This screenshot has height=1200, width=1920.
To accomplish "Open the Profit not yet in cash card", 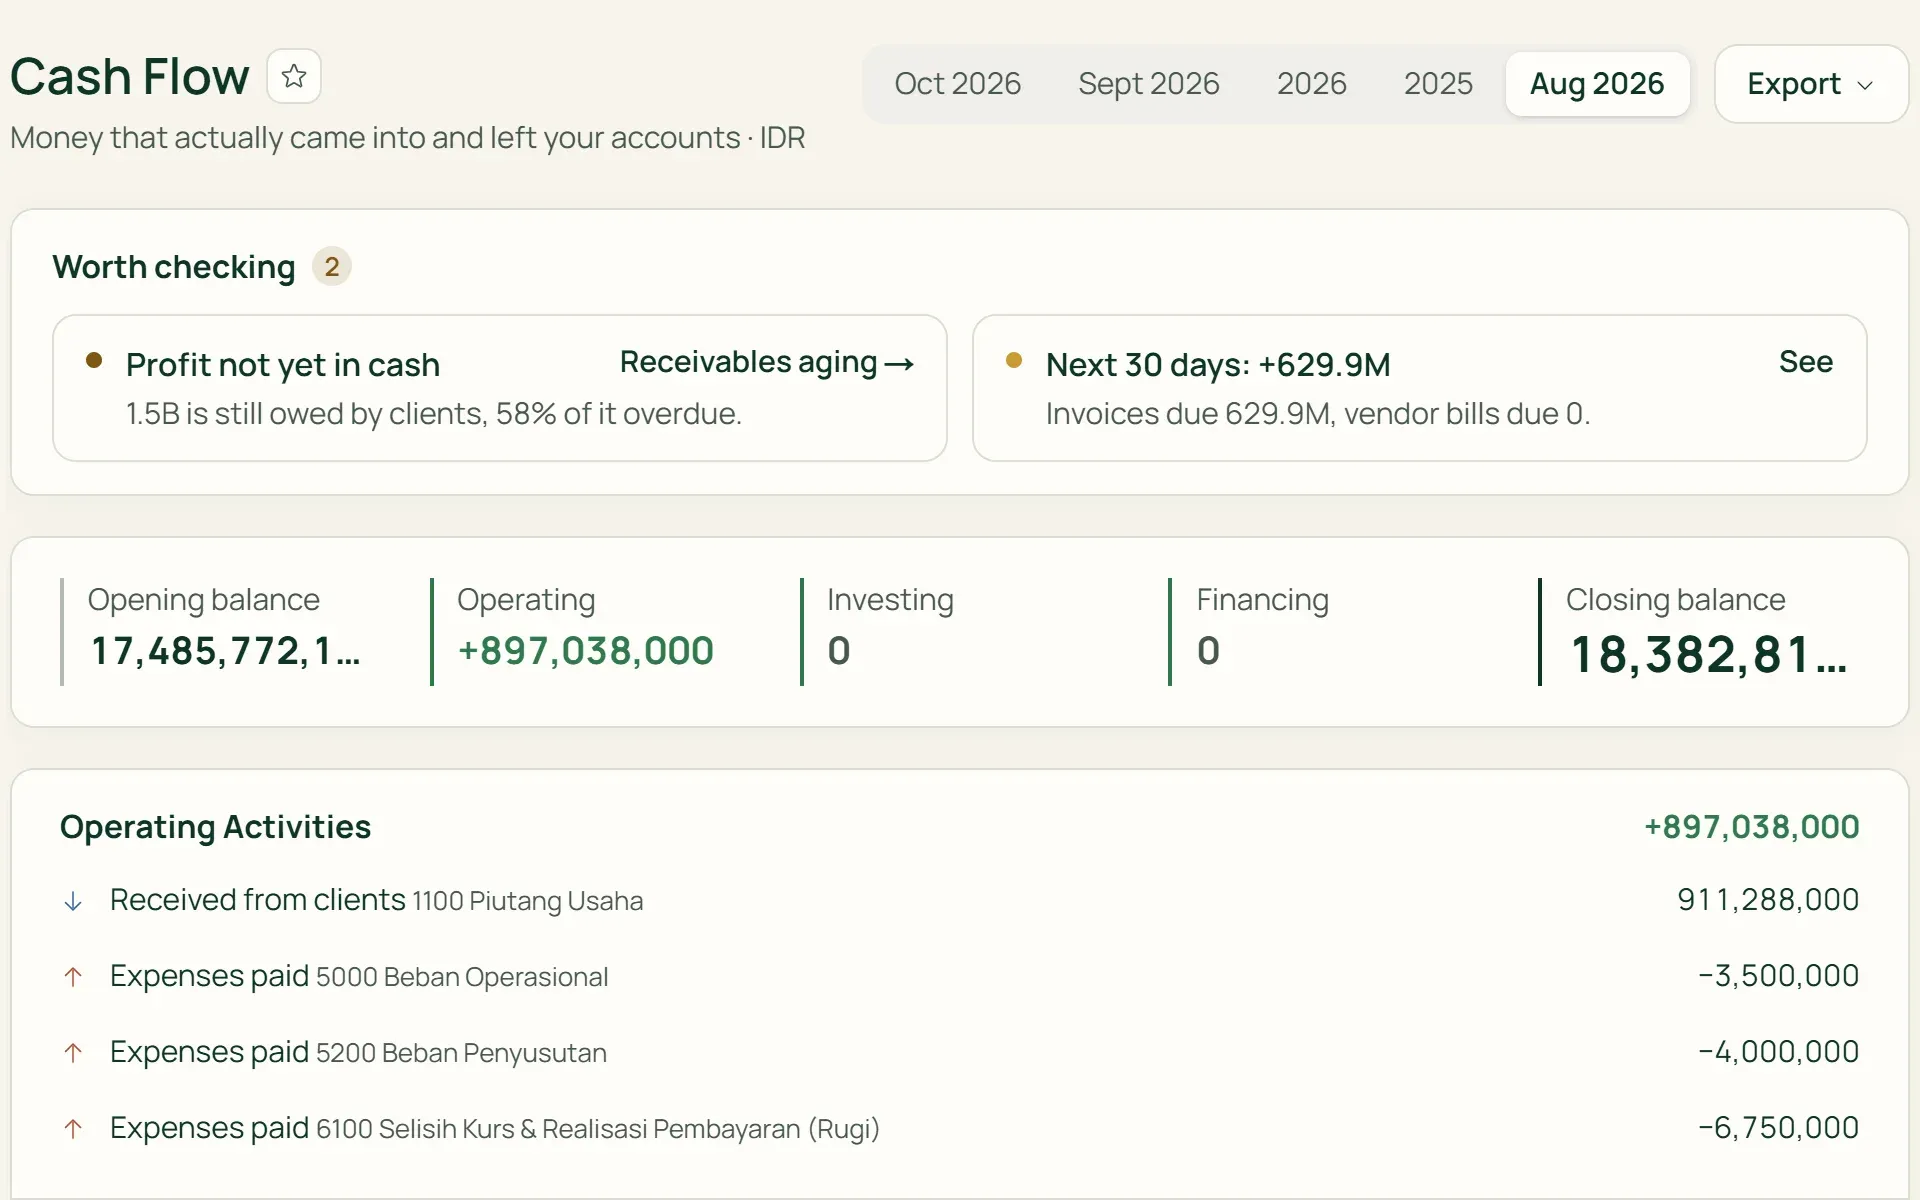I will (x=500, y=388).
